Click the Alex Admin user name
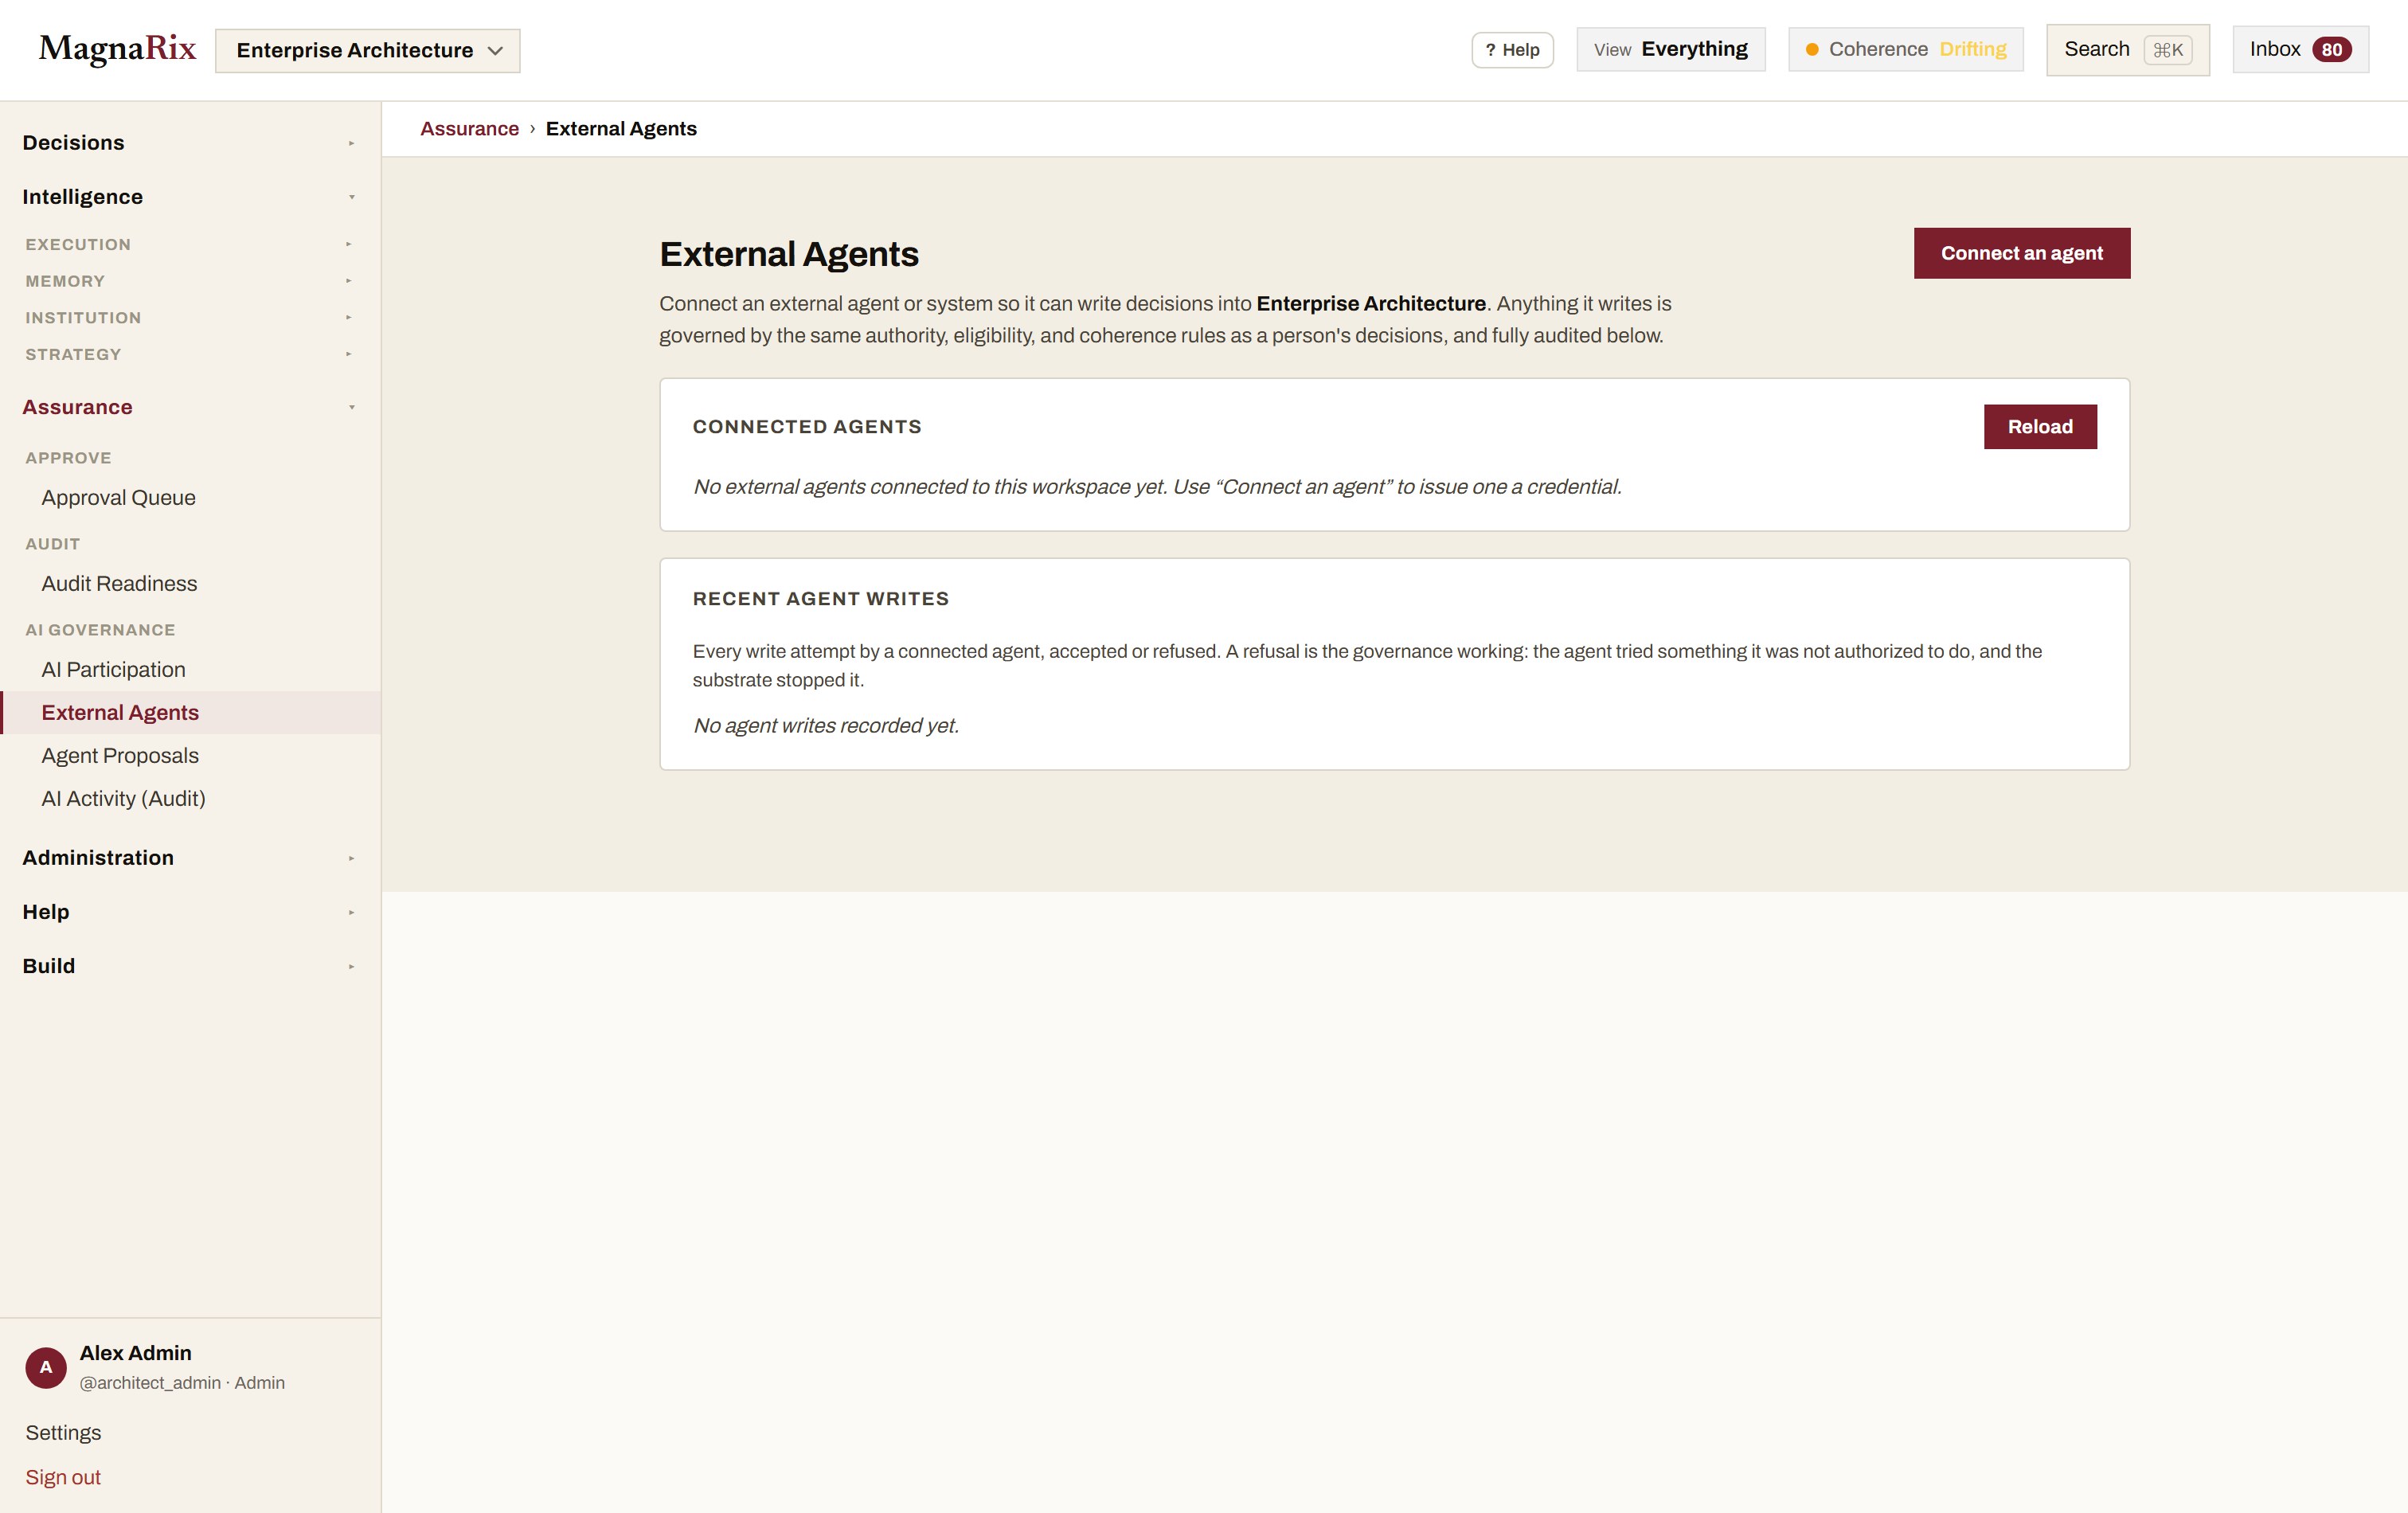This screenshot has width=2408, height=1513. (135, 1352)
